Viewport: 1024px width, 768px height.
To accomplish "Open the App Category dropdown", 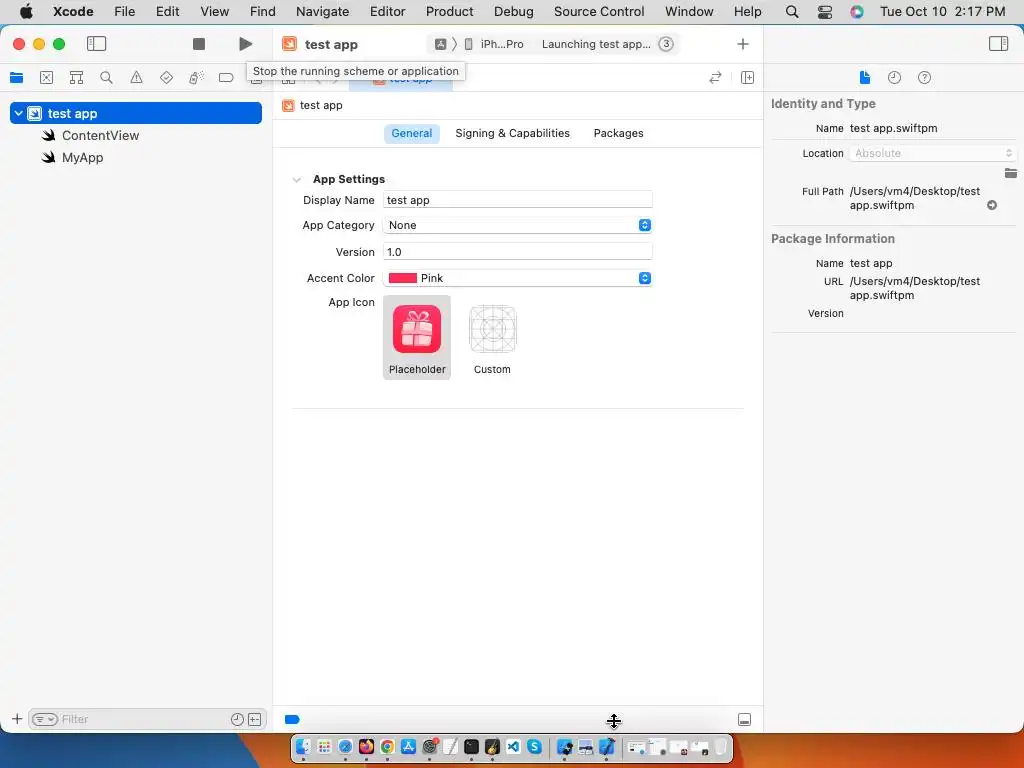I will pyautogui.click(x=518, y=225).
